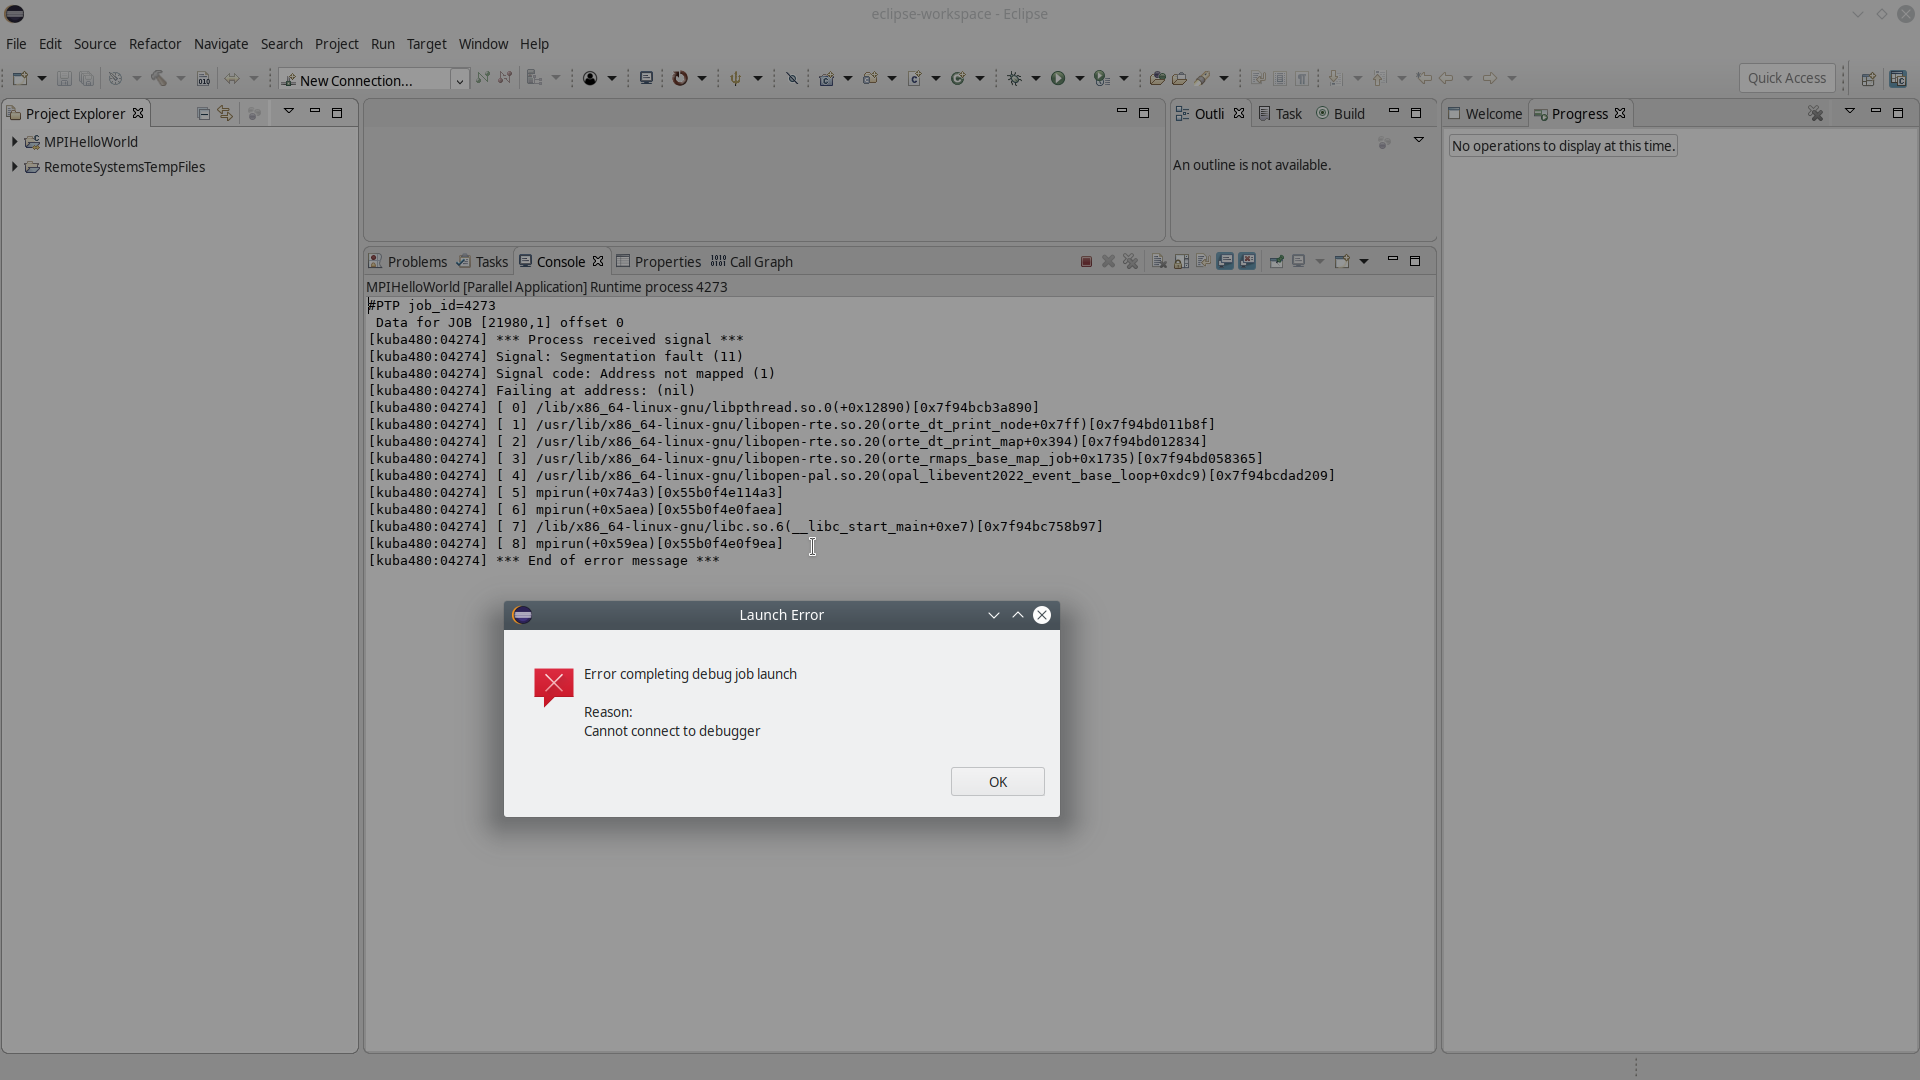This screenshot has width=1920, height=1080.
Task: Pin the console view
Action: point(1276,262)
